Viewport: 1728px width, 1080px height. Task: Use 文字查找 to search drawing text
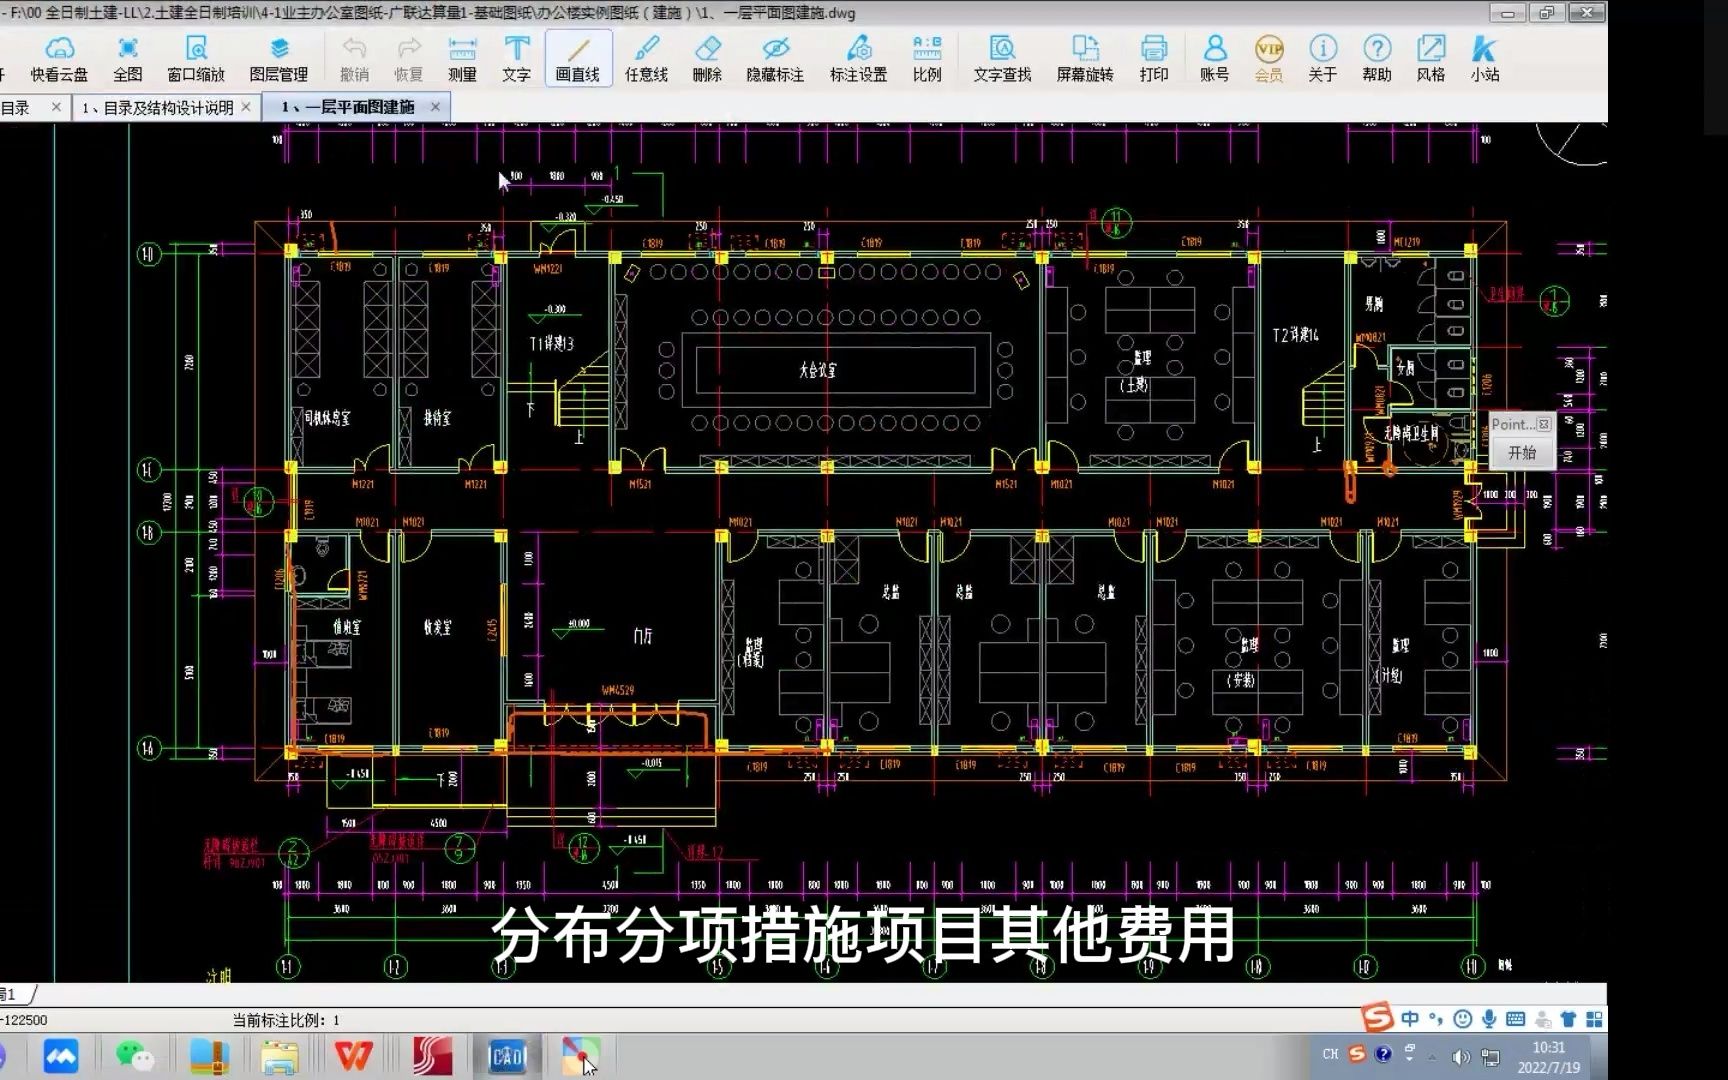[x=1001, y=57]
